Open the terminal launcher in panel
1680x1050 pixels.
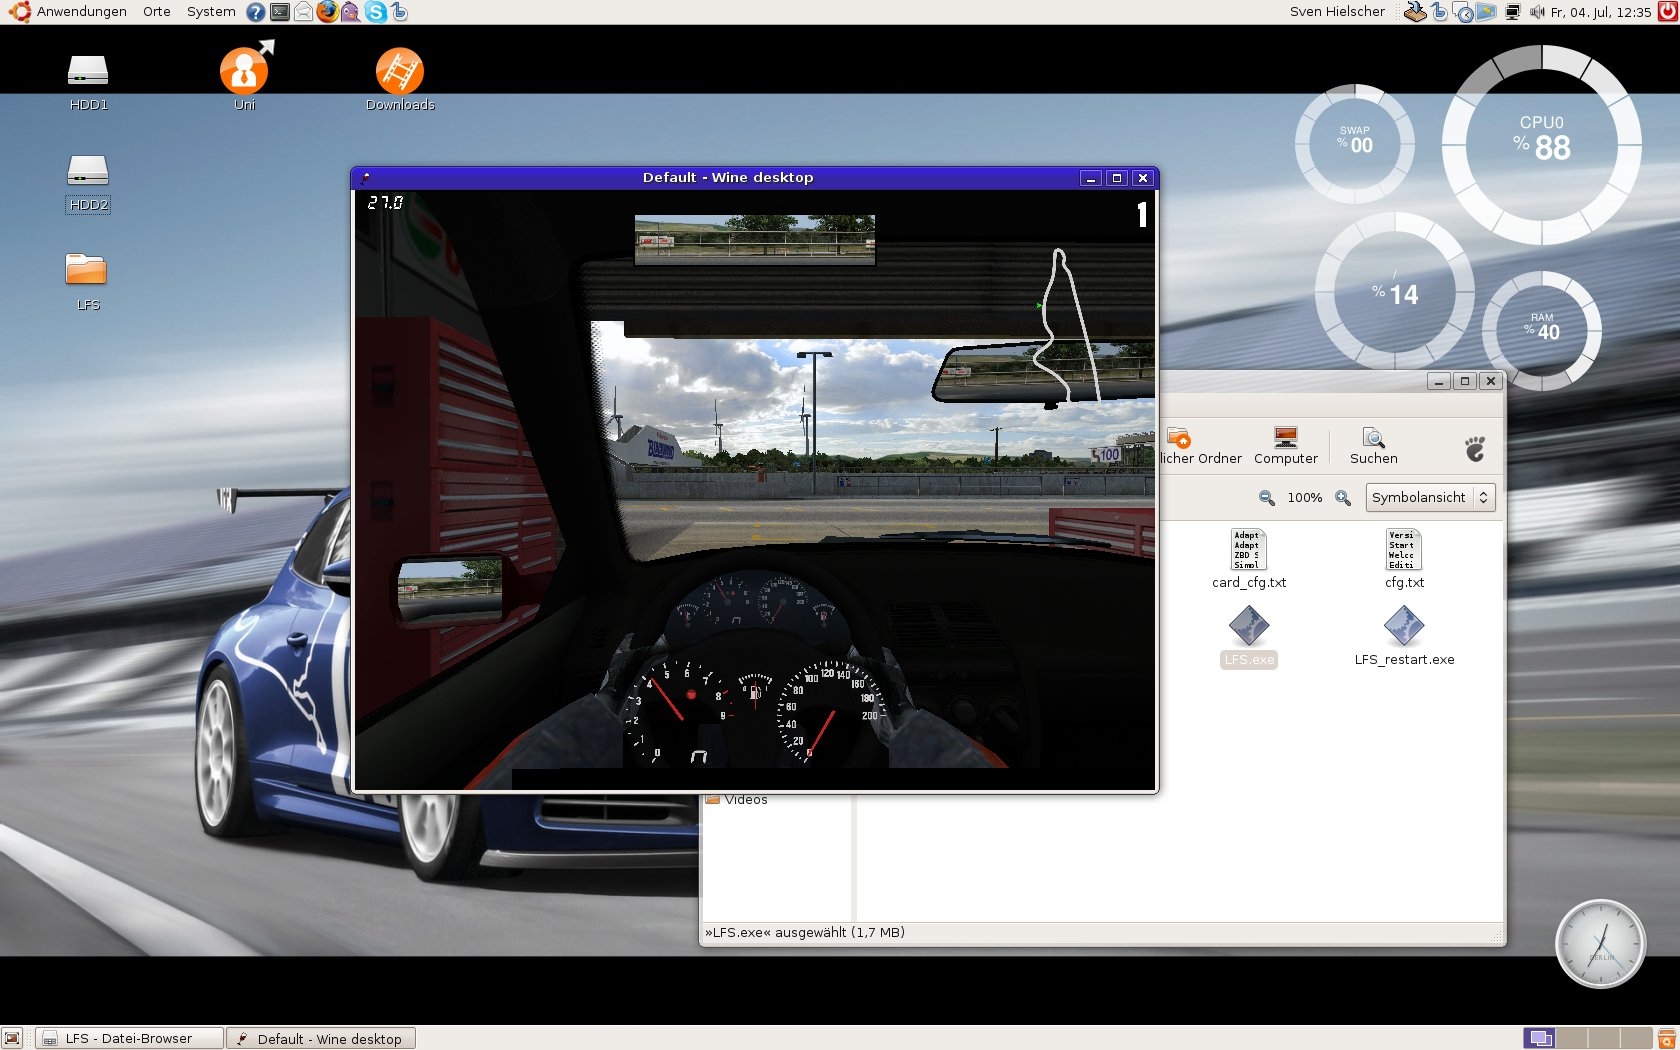280,12
